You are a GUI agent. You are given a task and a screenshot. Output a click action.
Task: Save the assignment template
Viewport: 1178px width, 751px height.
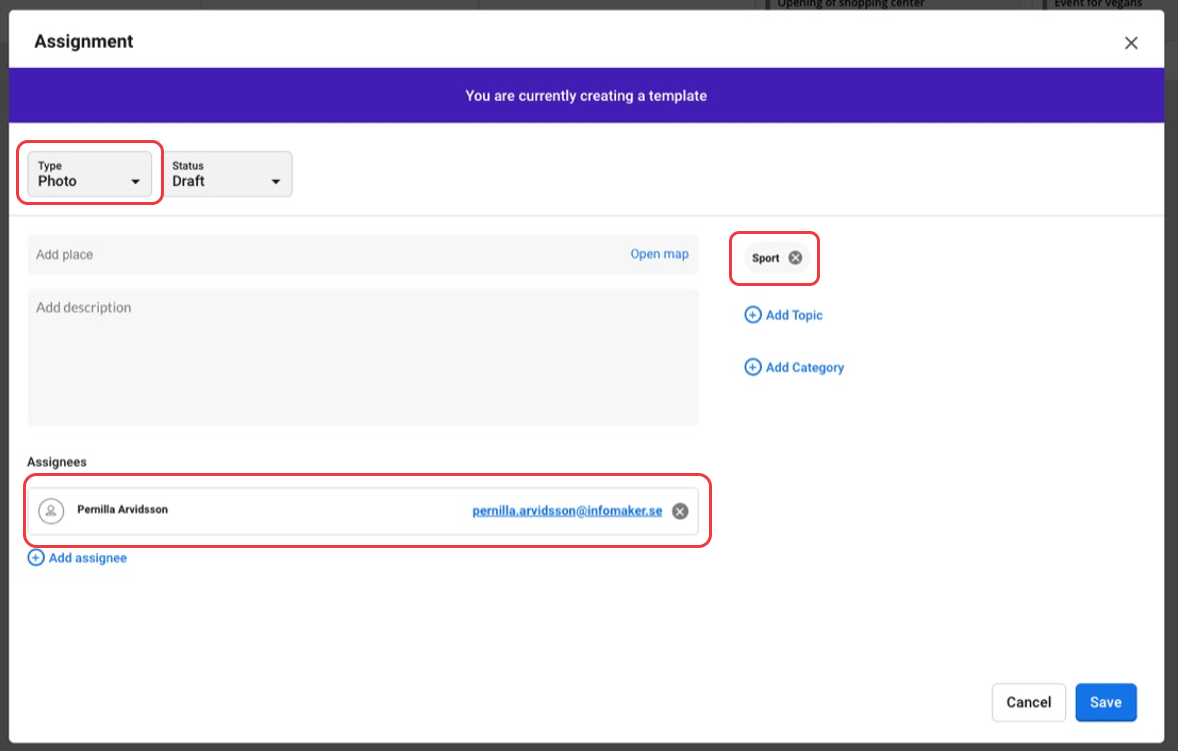pos(1105,702)
